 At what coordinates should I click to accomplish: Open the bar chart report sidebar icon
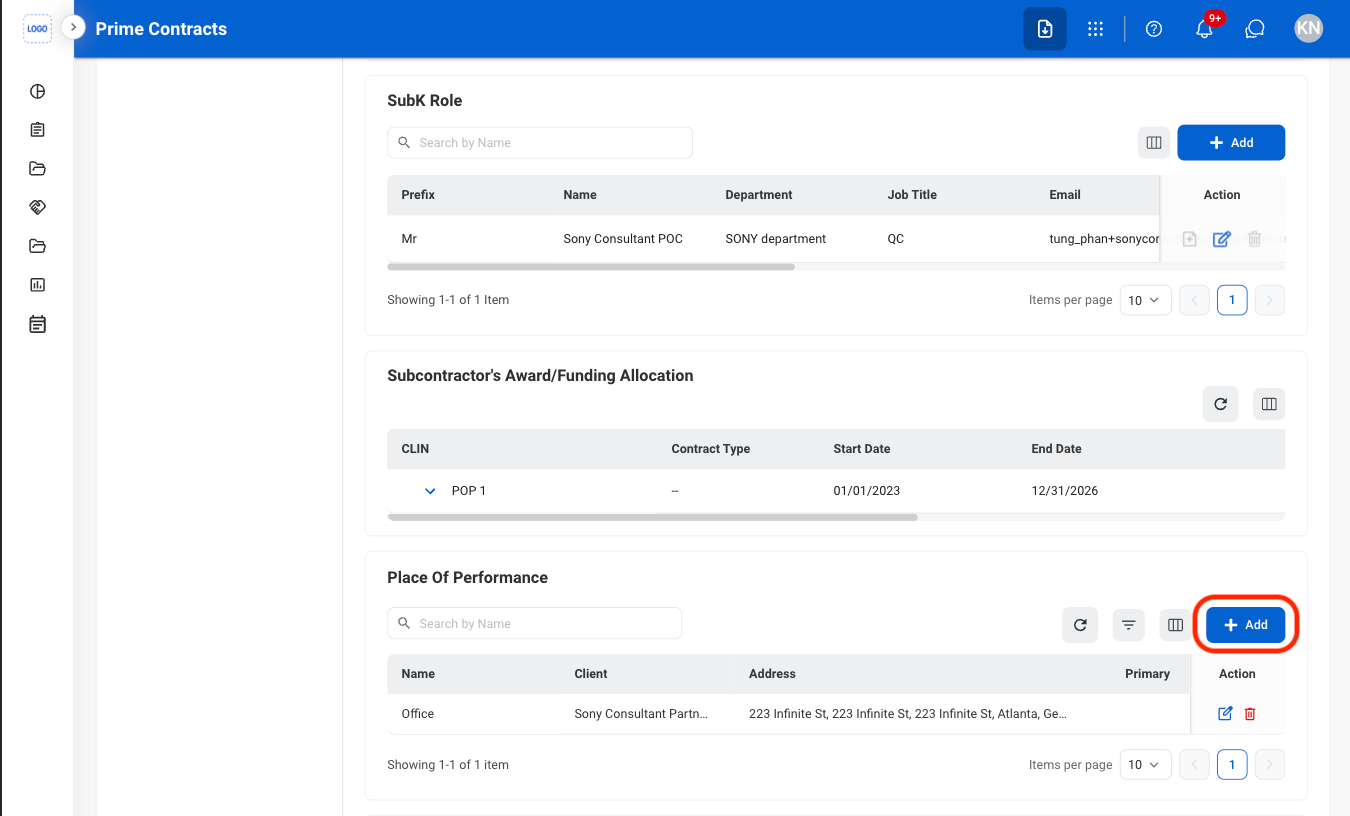click(38, 285)
